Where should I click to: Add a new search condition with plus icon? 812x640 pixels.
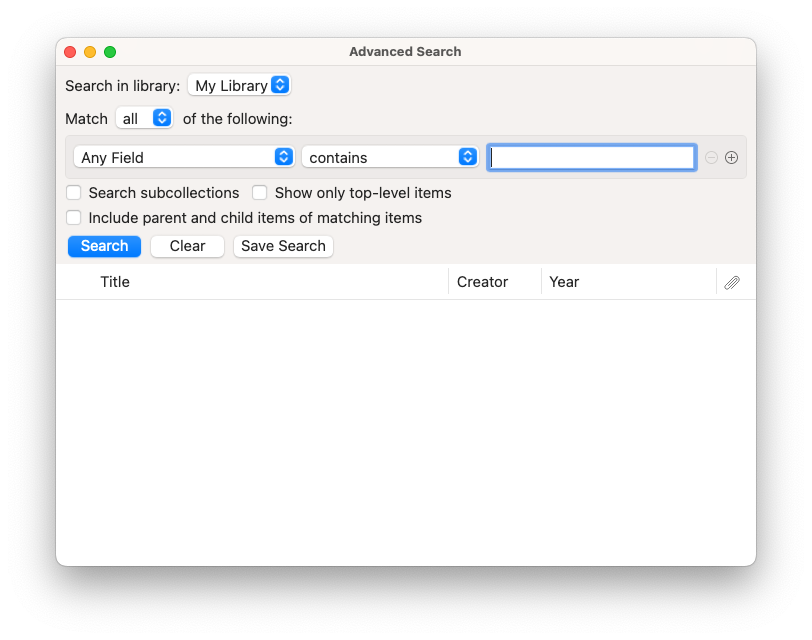[731, 157]
